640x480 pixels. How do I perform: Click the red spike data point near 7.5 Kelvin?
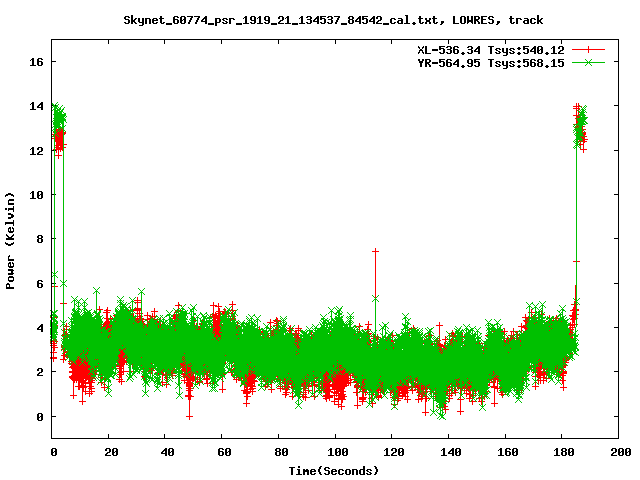[375, 251]
